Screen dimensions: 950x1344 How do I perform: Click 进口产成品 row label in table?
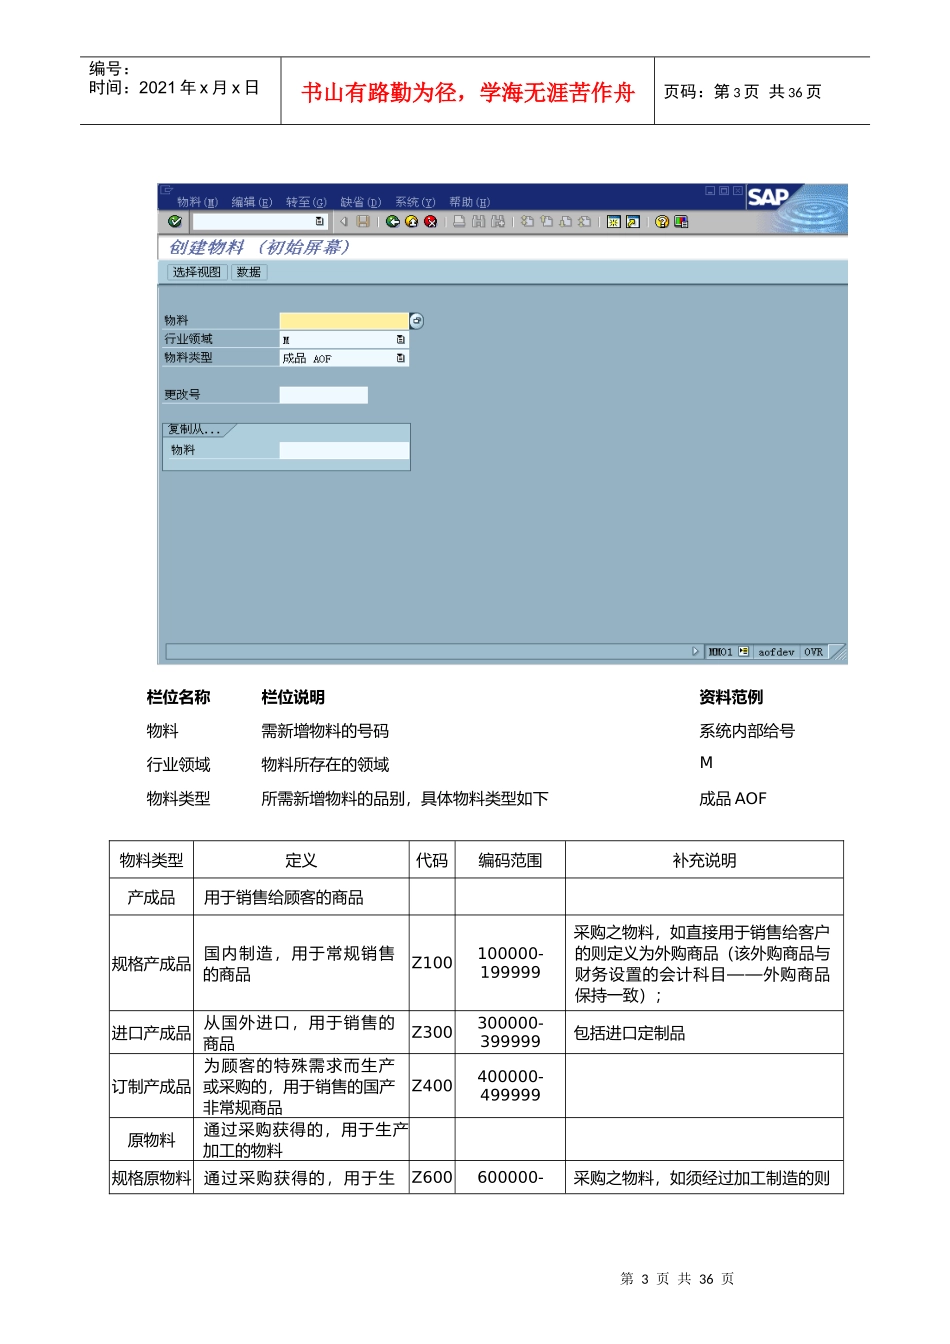pyautogui.click(x=151, y=1033)
